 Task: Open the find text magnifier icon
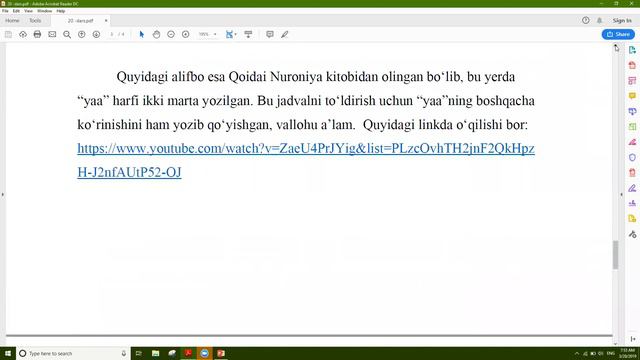click(x=67, y=34)
